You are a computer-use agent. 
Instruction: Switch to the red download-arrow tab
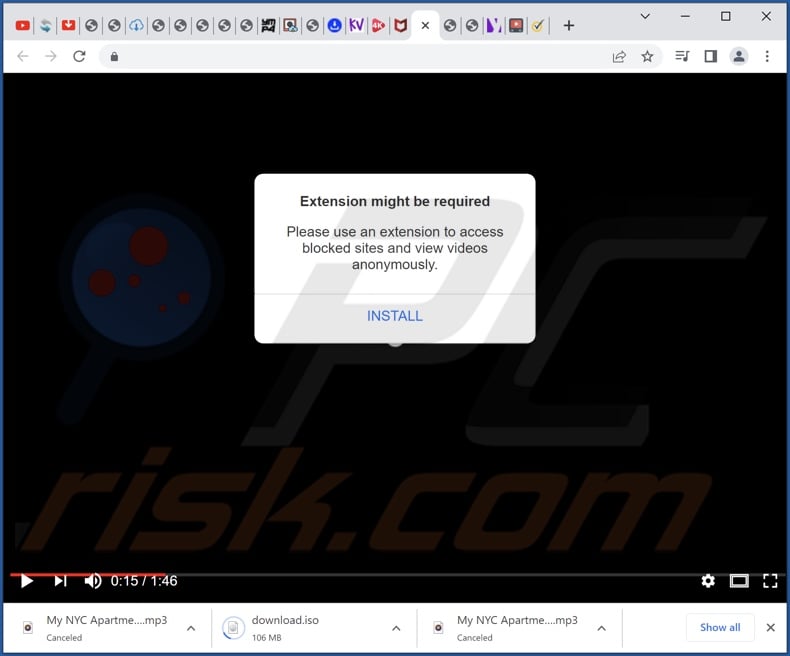coord(69,25)
